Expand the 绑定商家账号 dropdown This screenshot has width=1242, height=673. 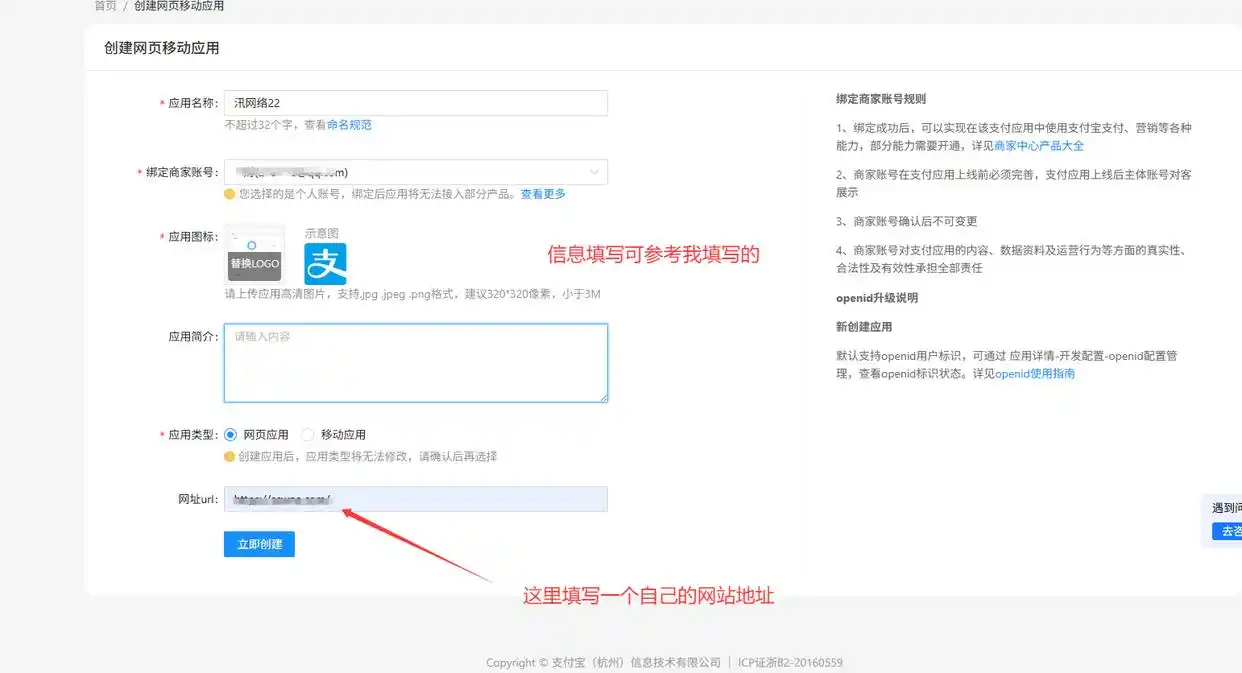click(x=415, y=172)
